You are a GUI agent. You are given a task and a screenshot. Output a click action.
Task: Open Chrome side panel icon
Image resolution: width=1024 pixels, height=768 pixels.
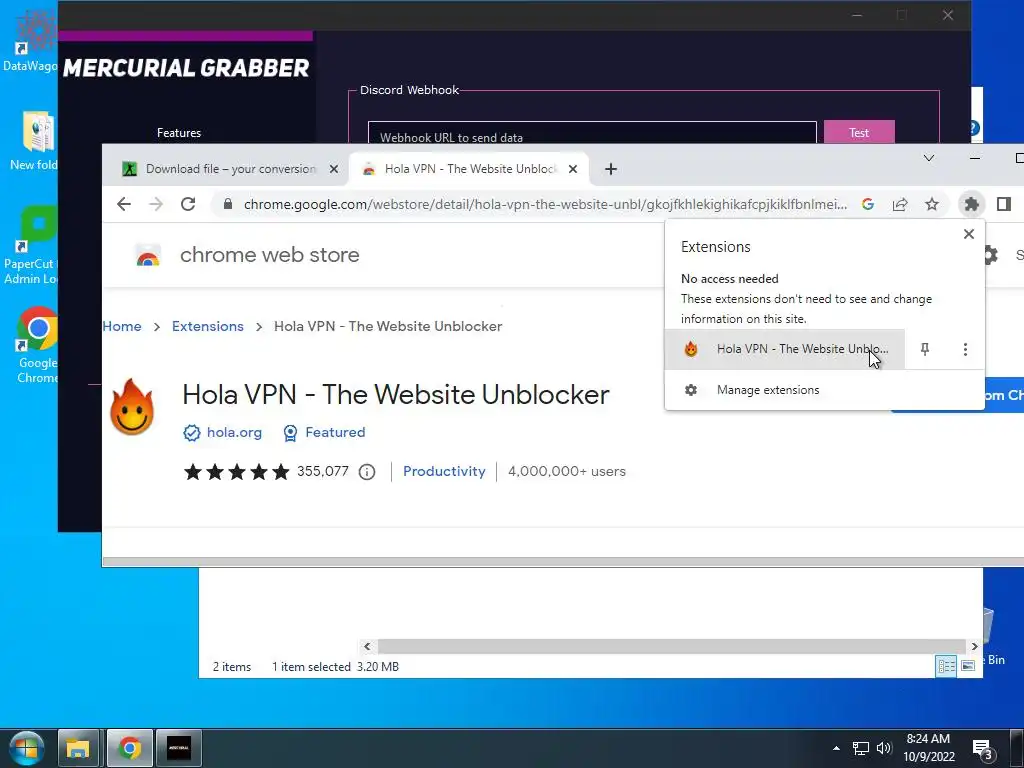coord(1004,204)
